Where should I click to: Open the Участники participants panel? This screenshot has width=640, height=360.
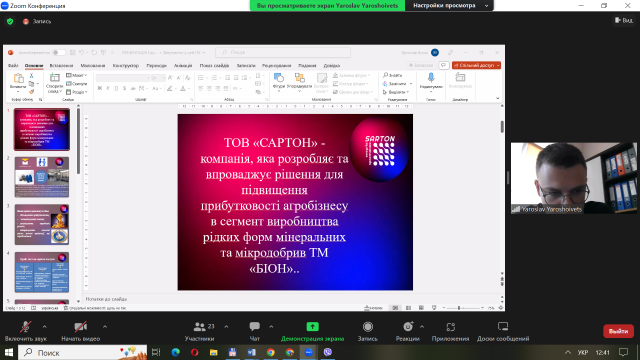(x=200, y=331)
